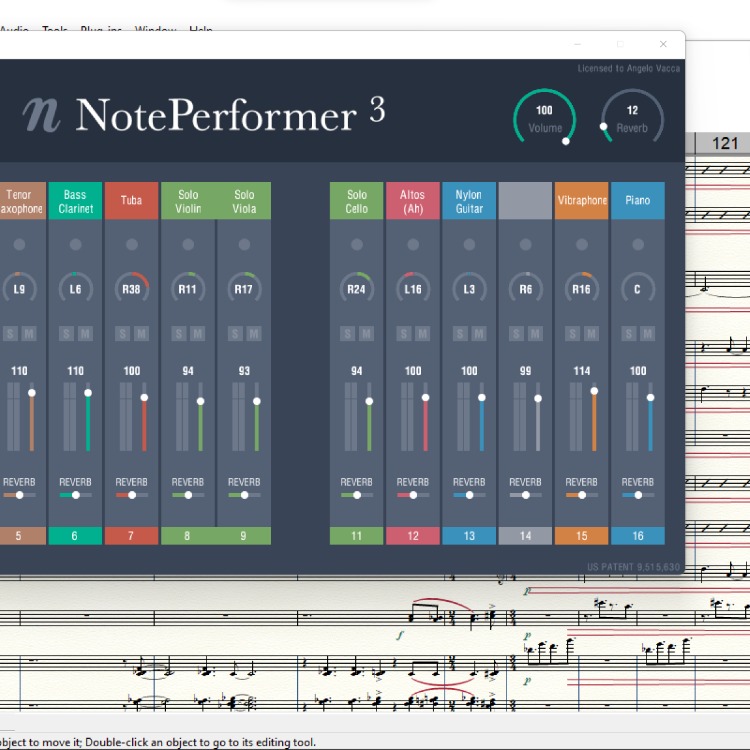
Task: Click channel number 13 footer label
Action: tap(469, 536)
